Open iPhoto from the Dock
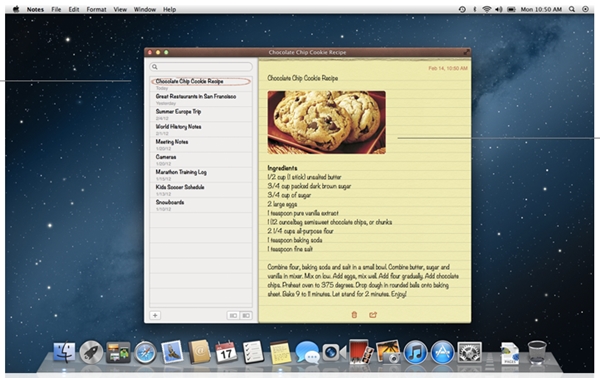This screenshot has width=600, height=378. [388, 352]
